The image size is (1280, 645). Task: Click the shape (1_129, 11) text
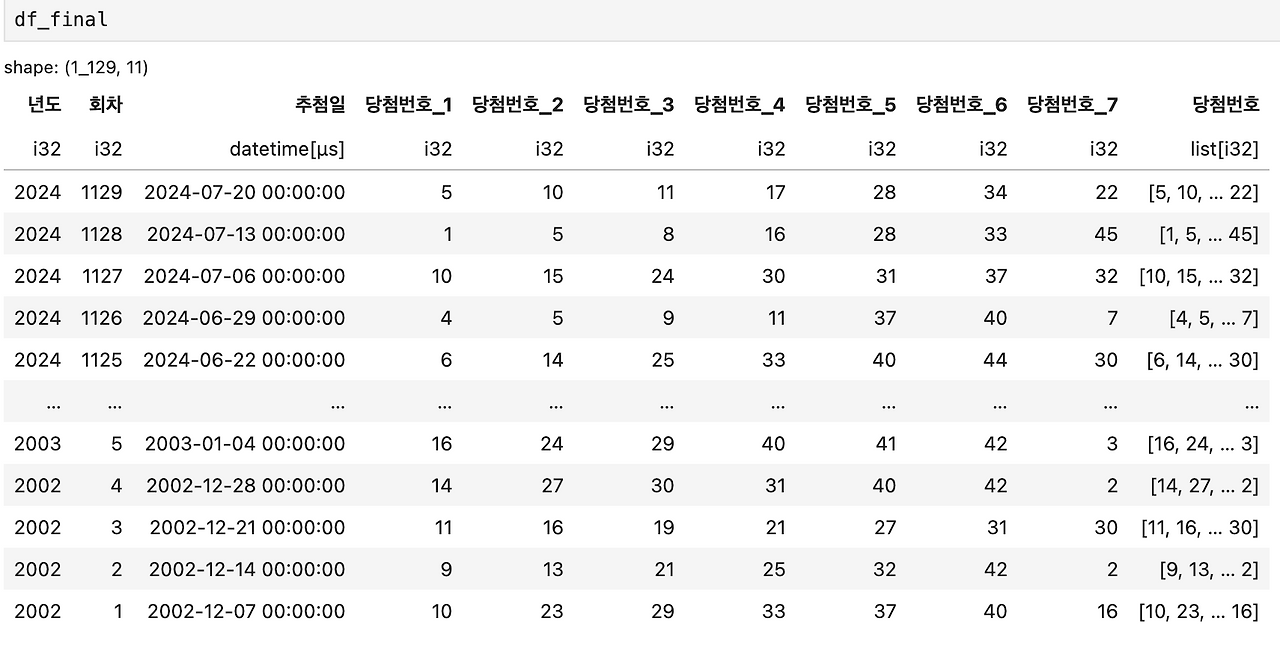(76, 68)
